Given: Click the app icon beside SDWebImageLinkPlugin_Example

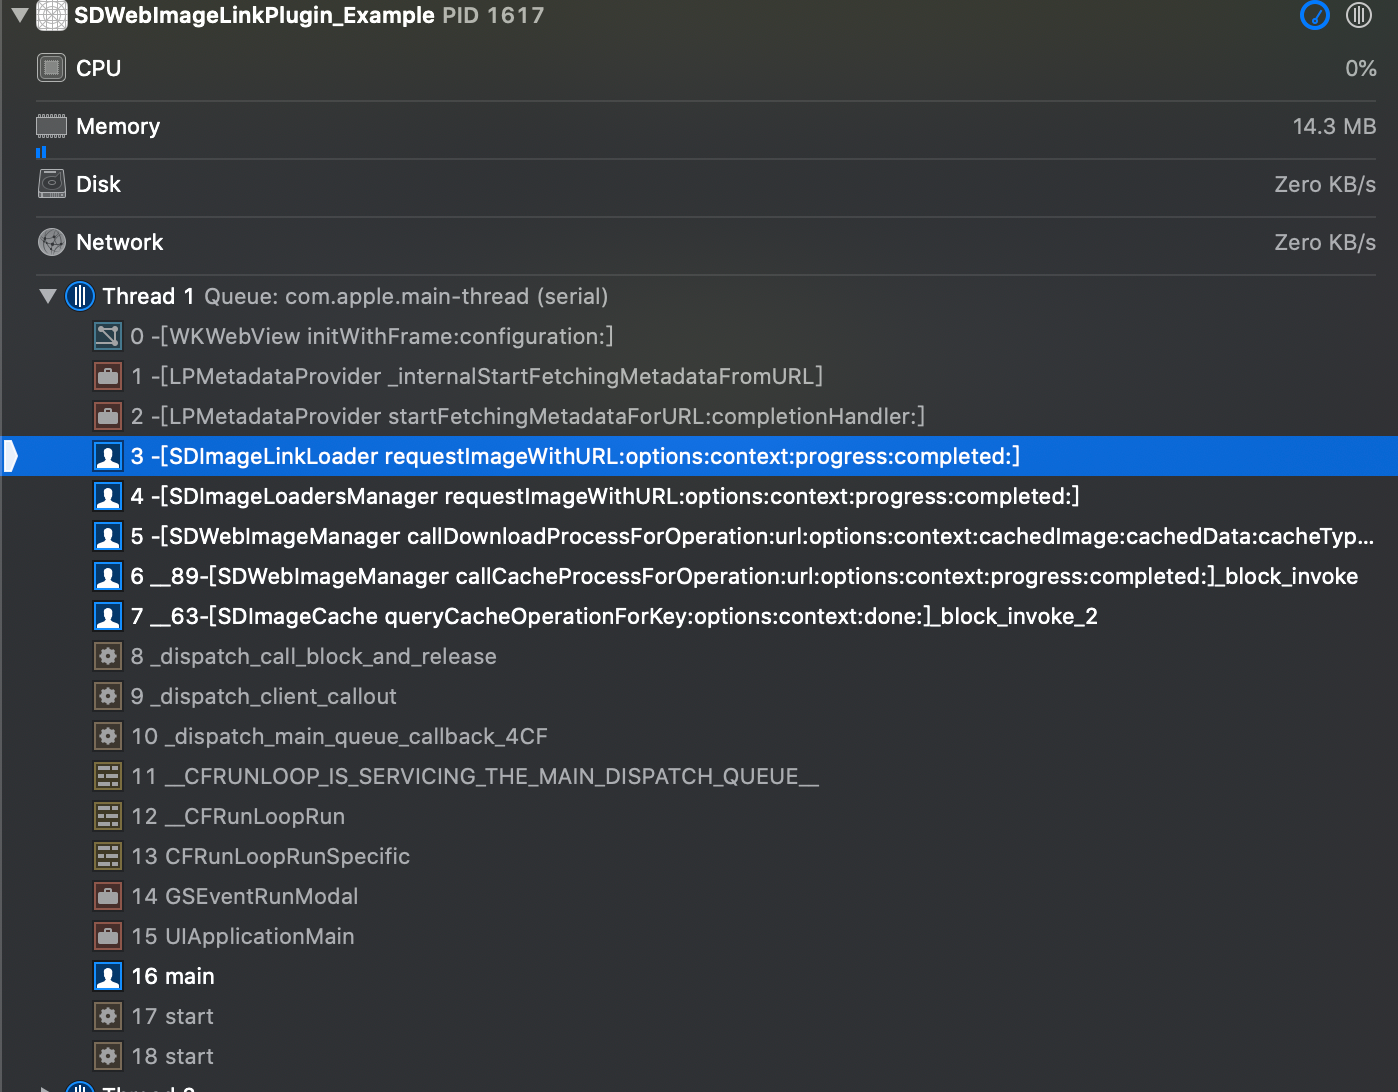Looking at the screenshot, I should (x=51, y=15).
